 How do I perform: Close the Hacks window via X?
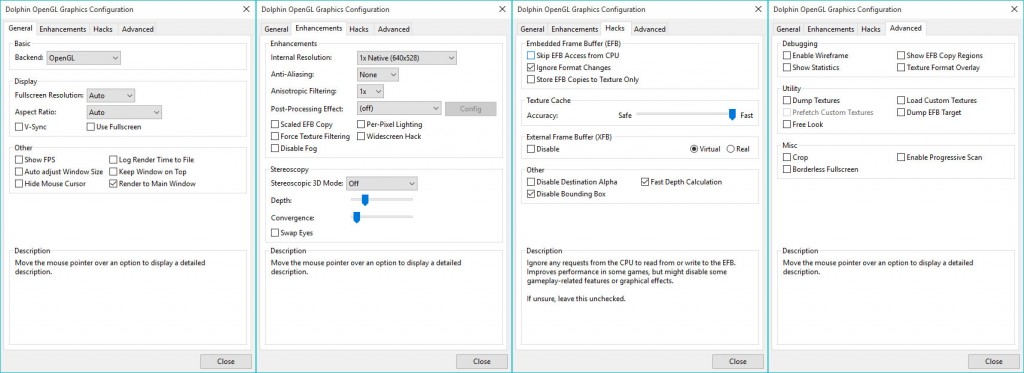(x=758, y=9)
